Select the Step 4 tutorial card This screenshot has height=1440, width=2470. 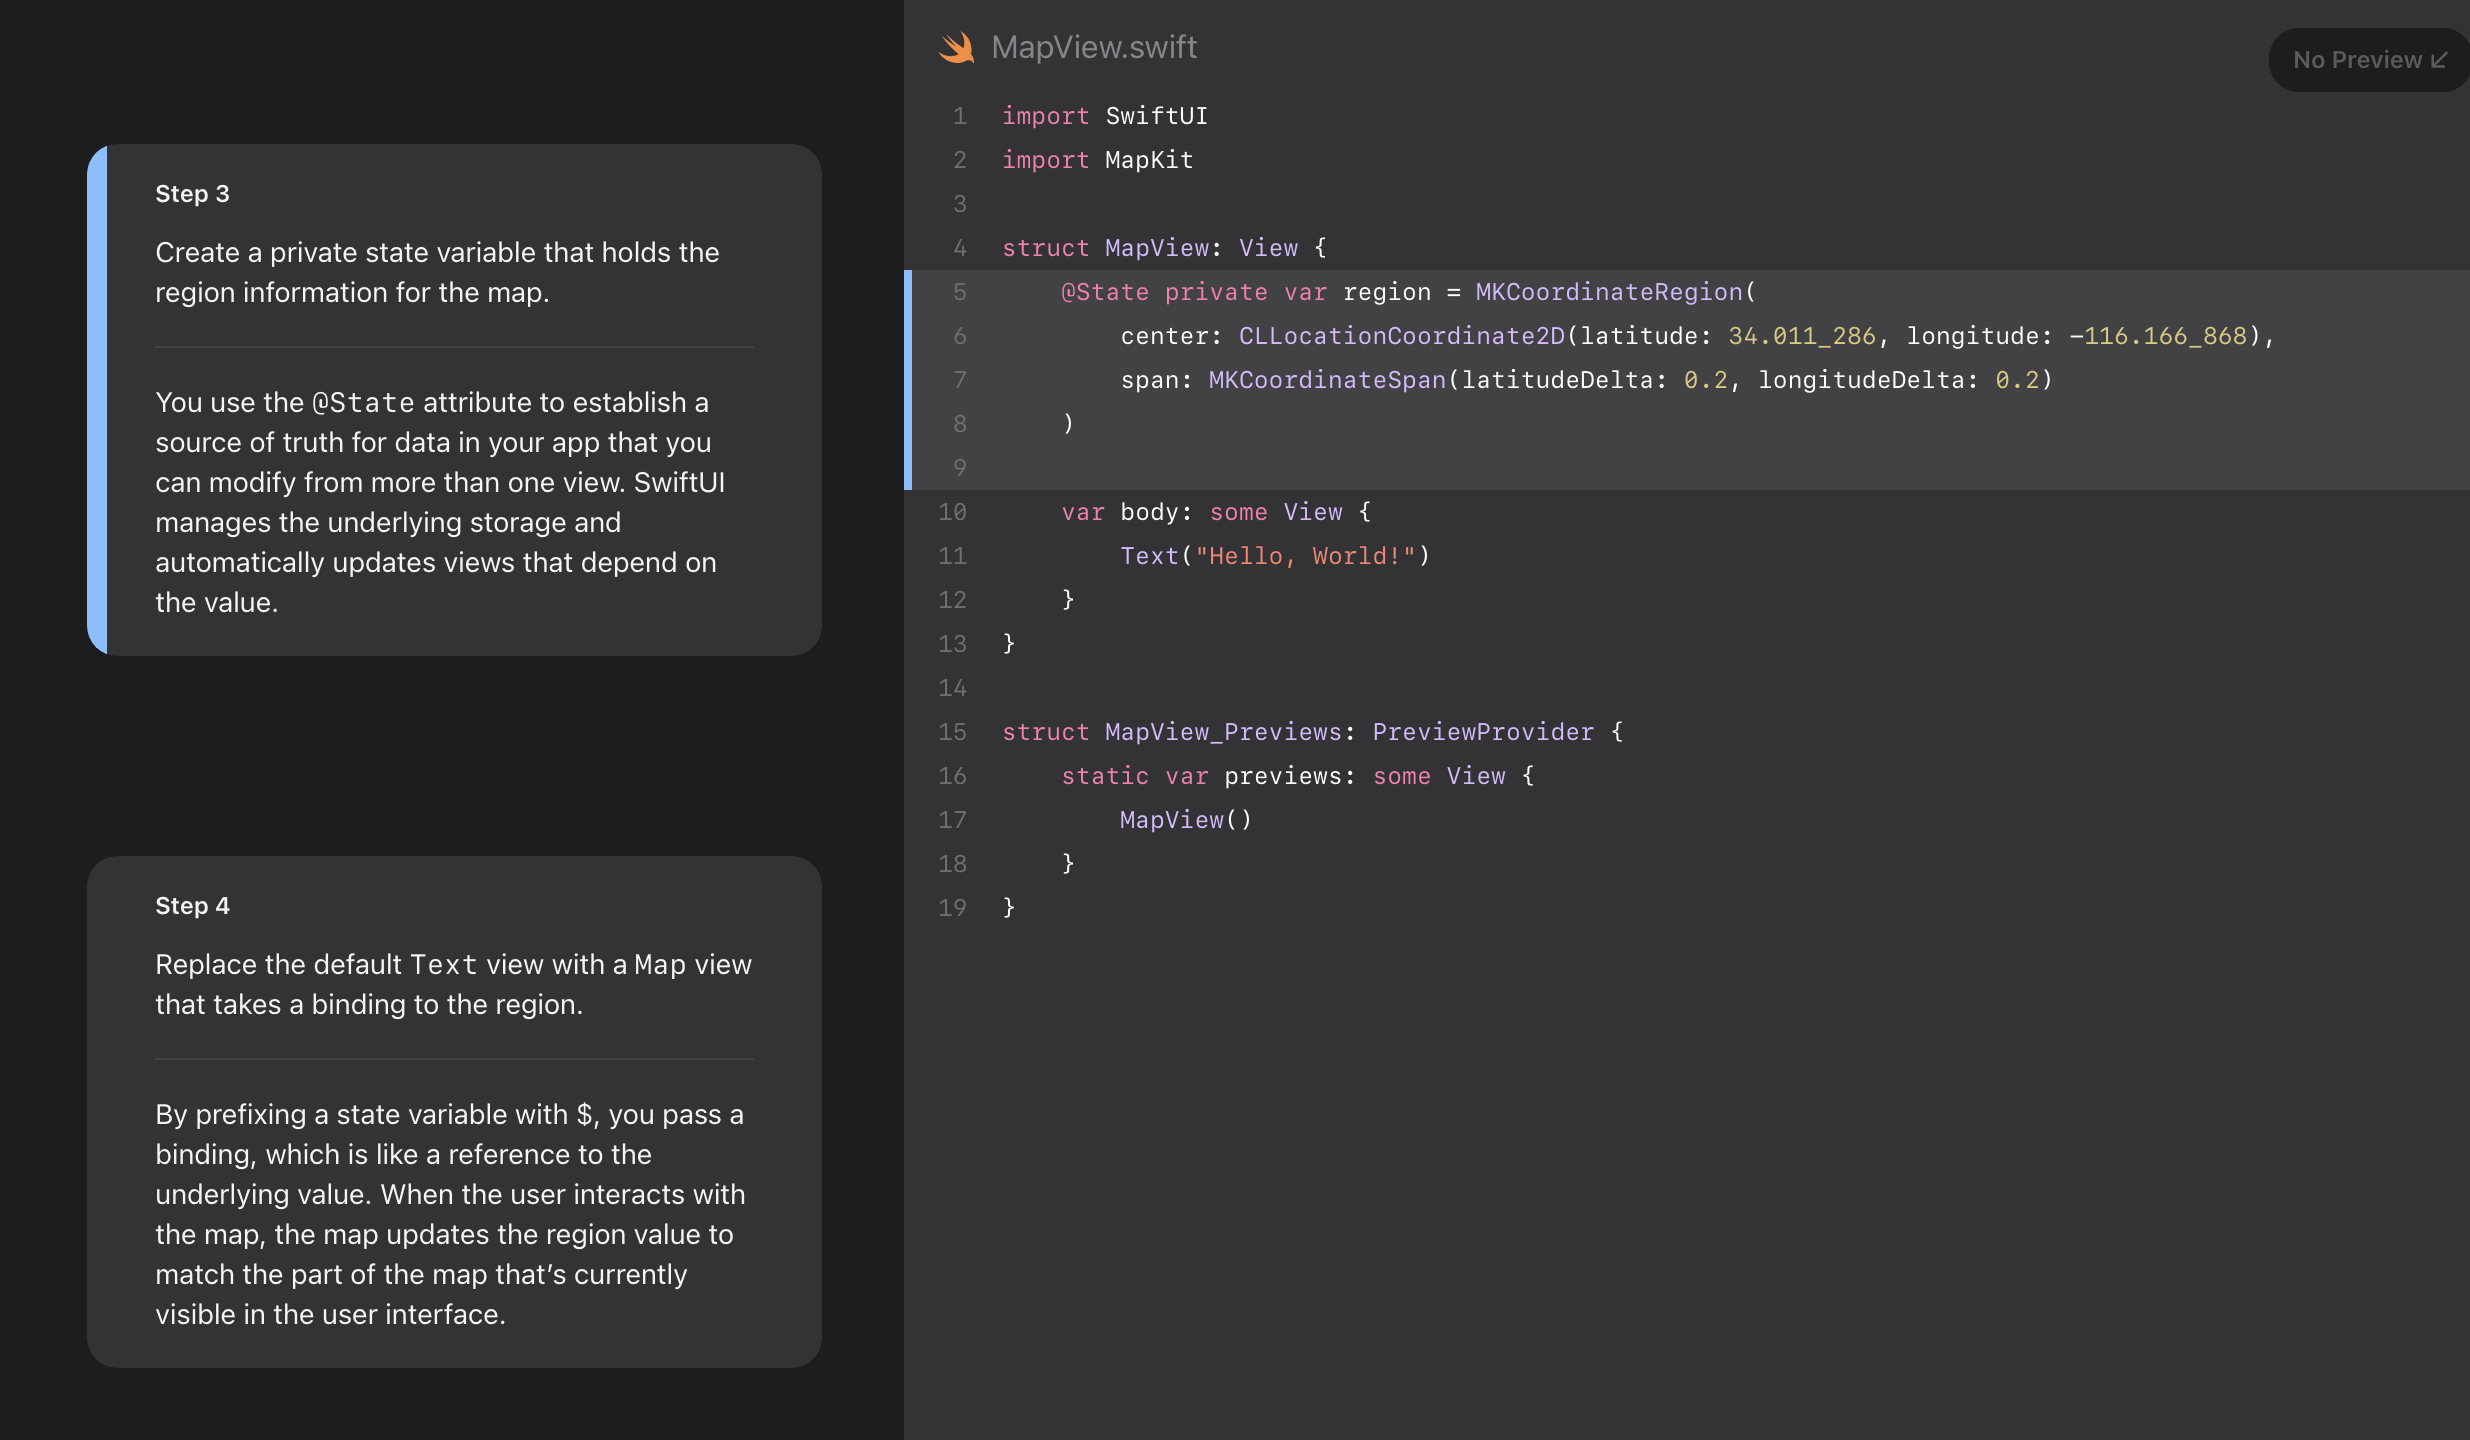(454, 1110)
